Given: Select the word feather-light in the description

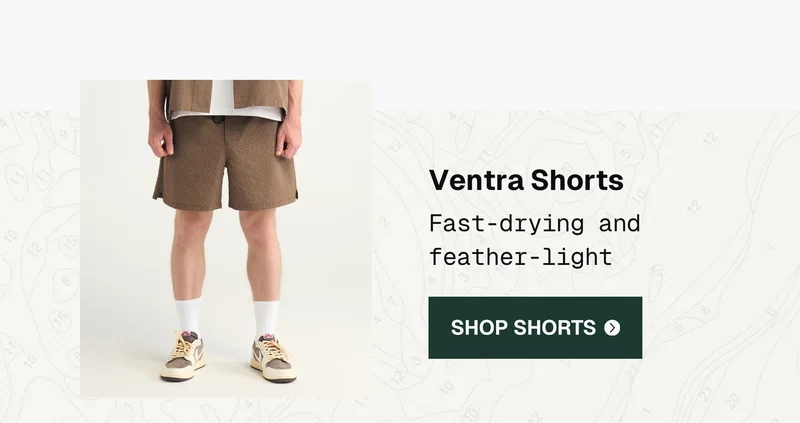Looking at the screenshot, I should [520, 257].
